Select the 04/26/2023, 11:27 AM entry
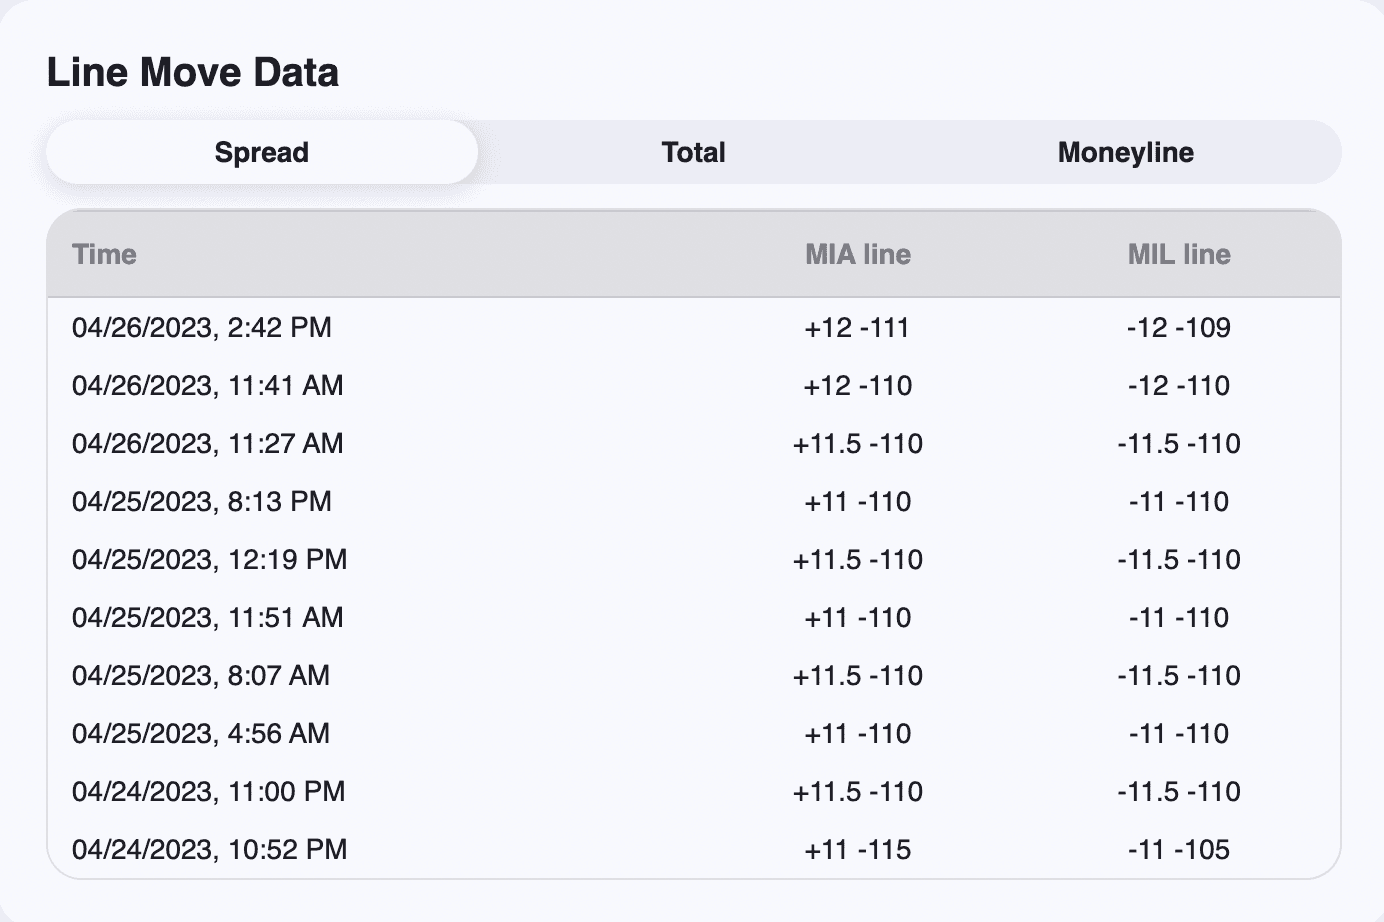This screenshot has width=1384, height=922. [x=208, y=444]
